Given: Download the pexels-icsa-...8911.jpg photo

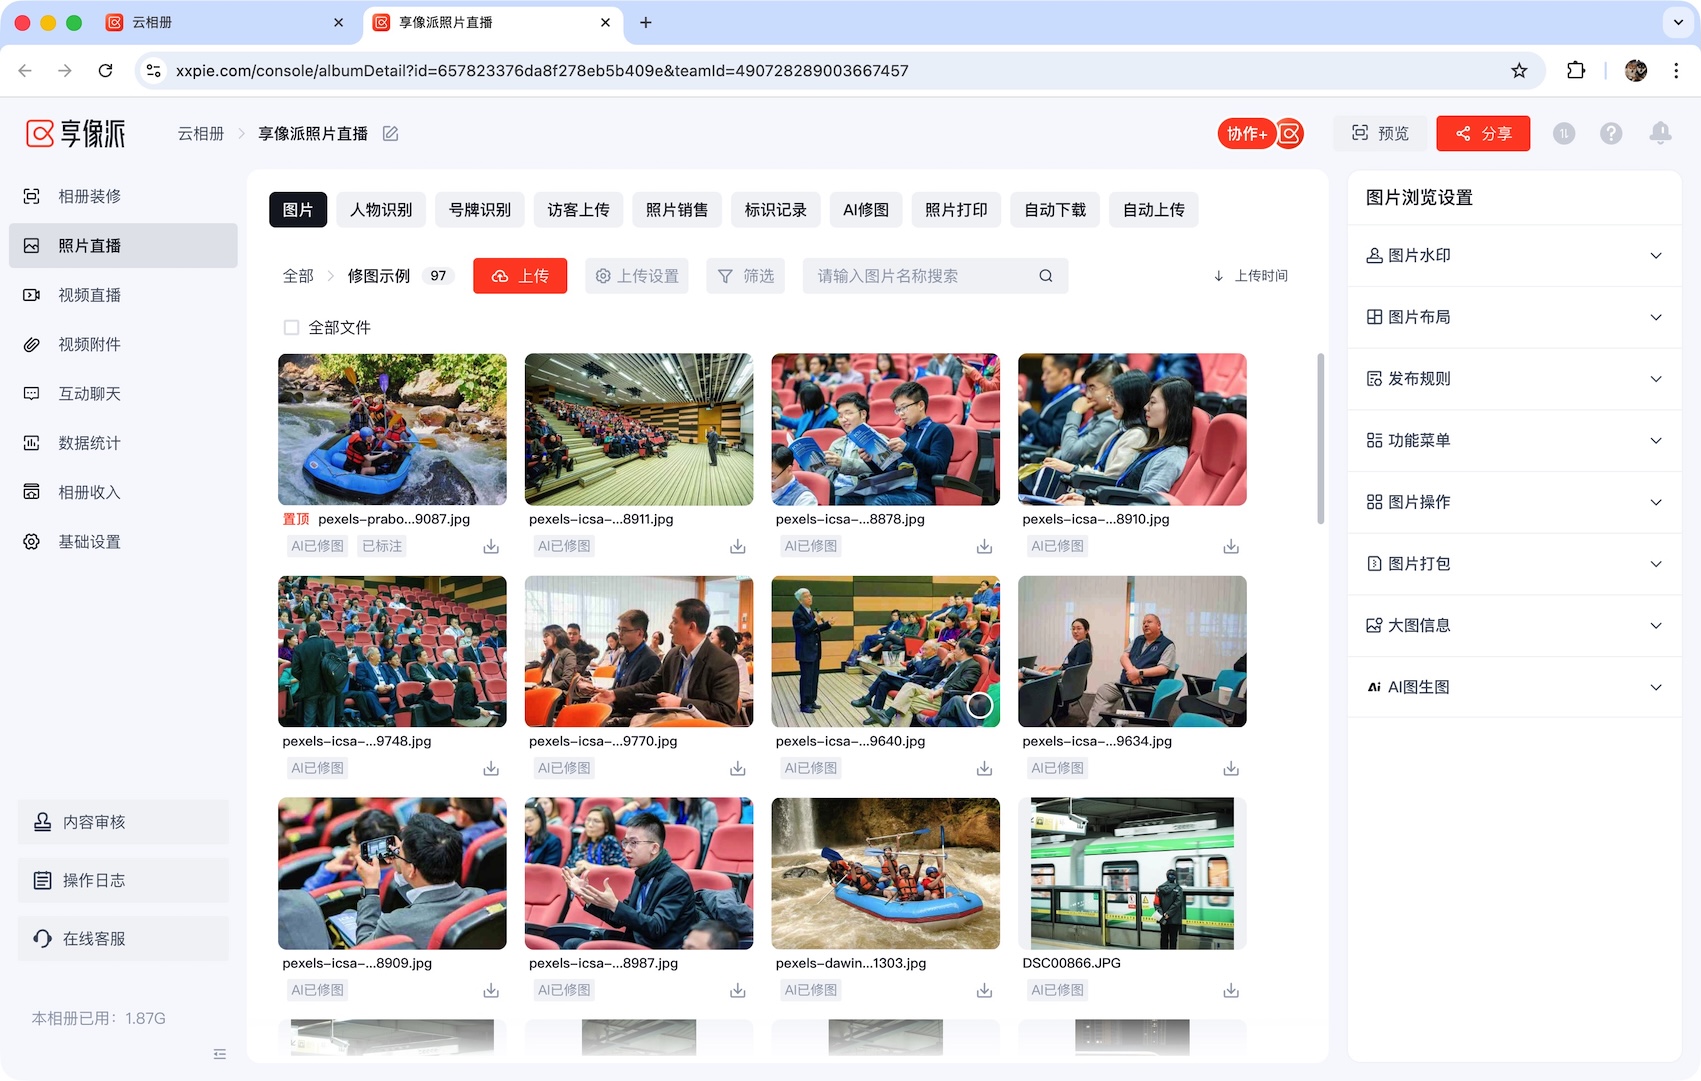Looking at the screenshot, I should click(737, 547).
